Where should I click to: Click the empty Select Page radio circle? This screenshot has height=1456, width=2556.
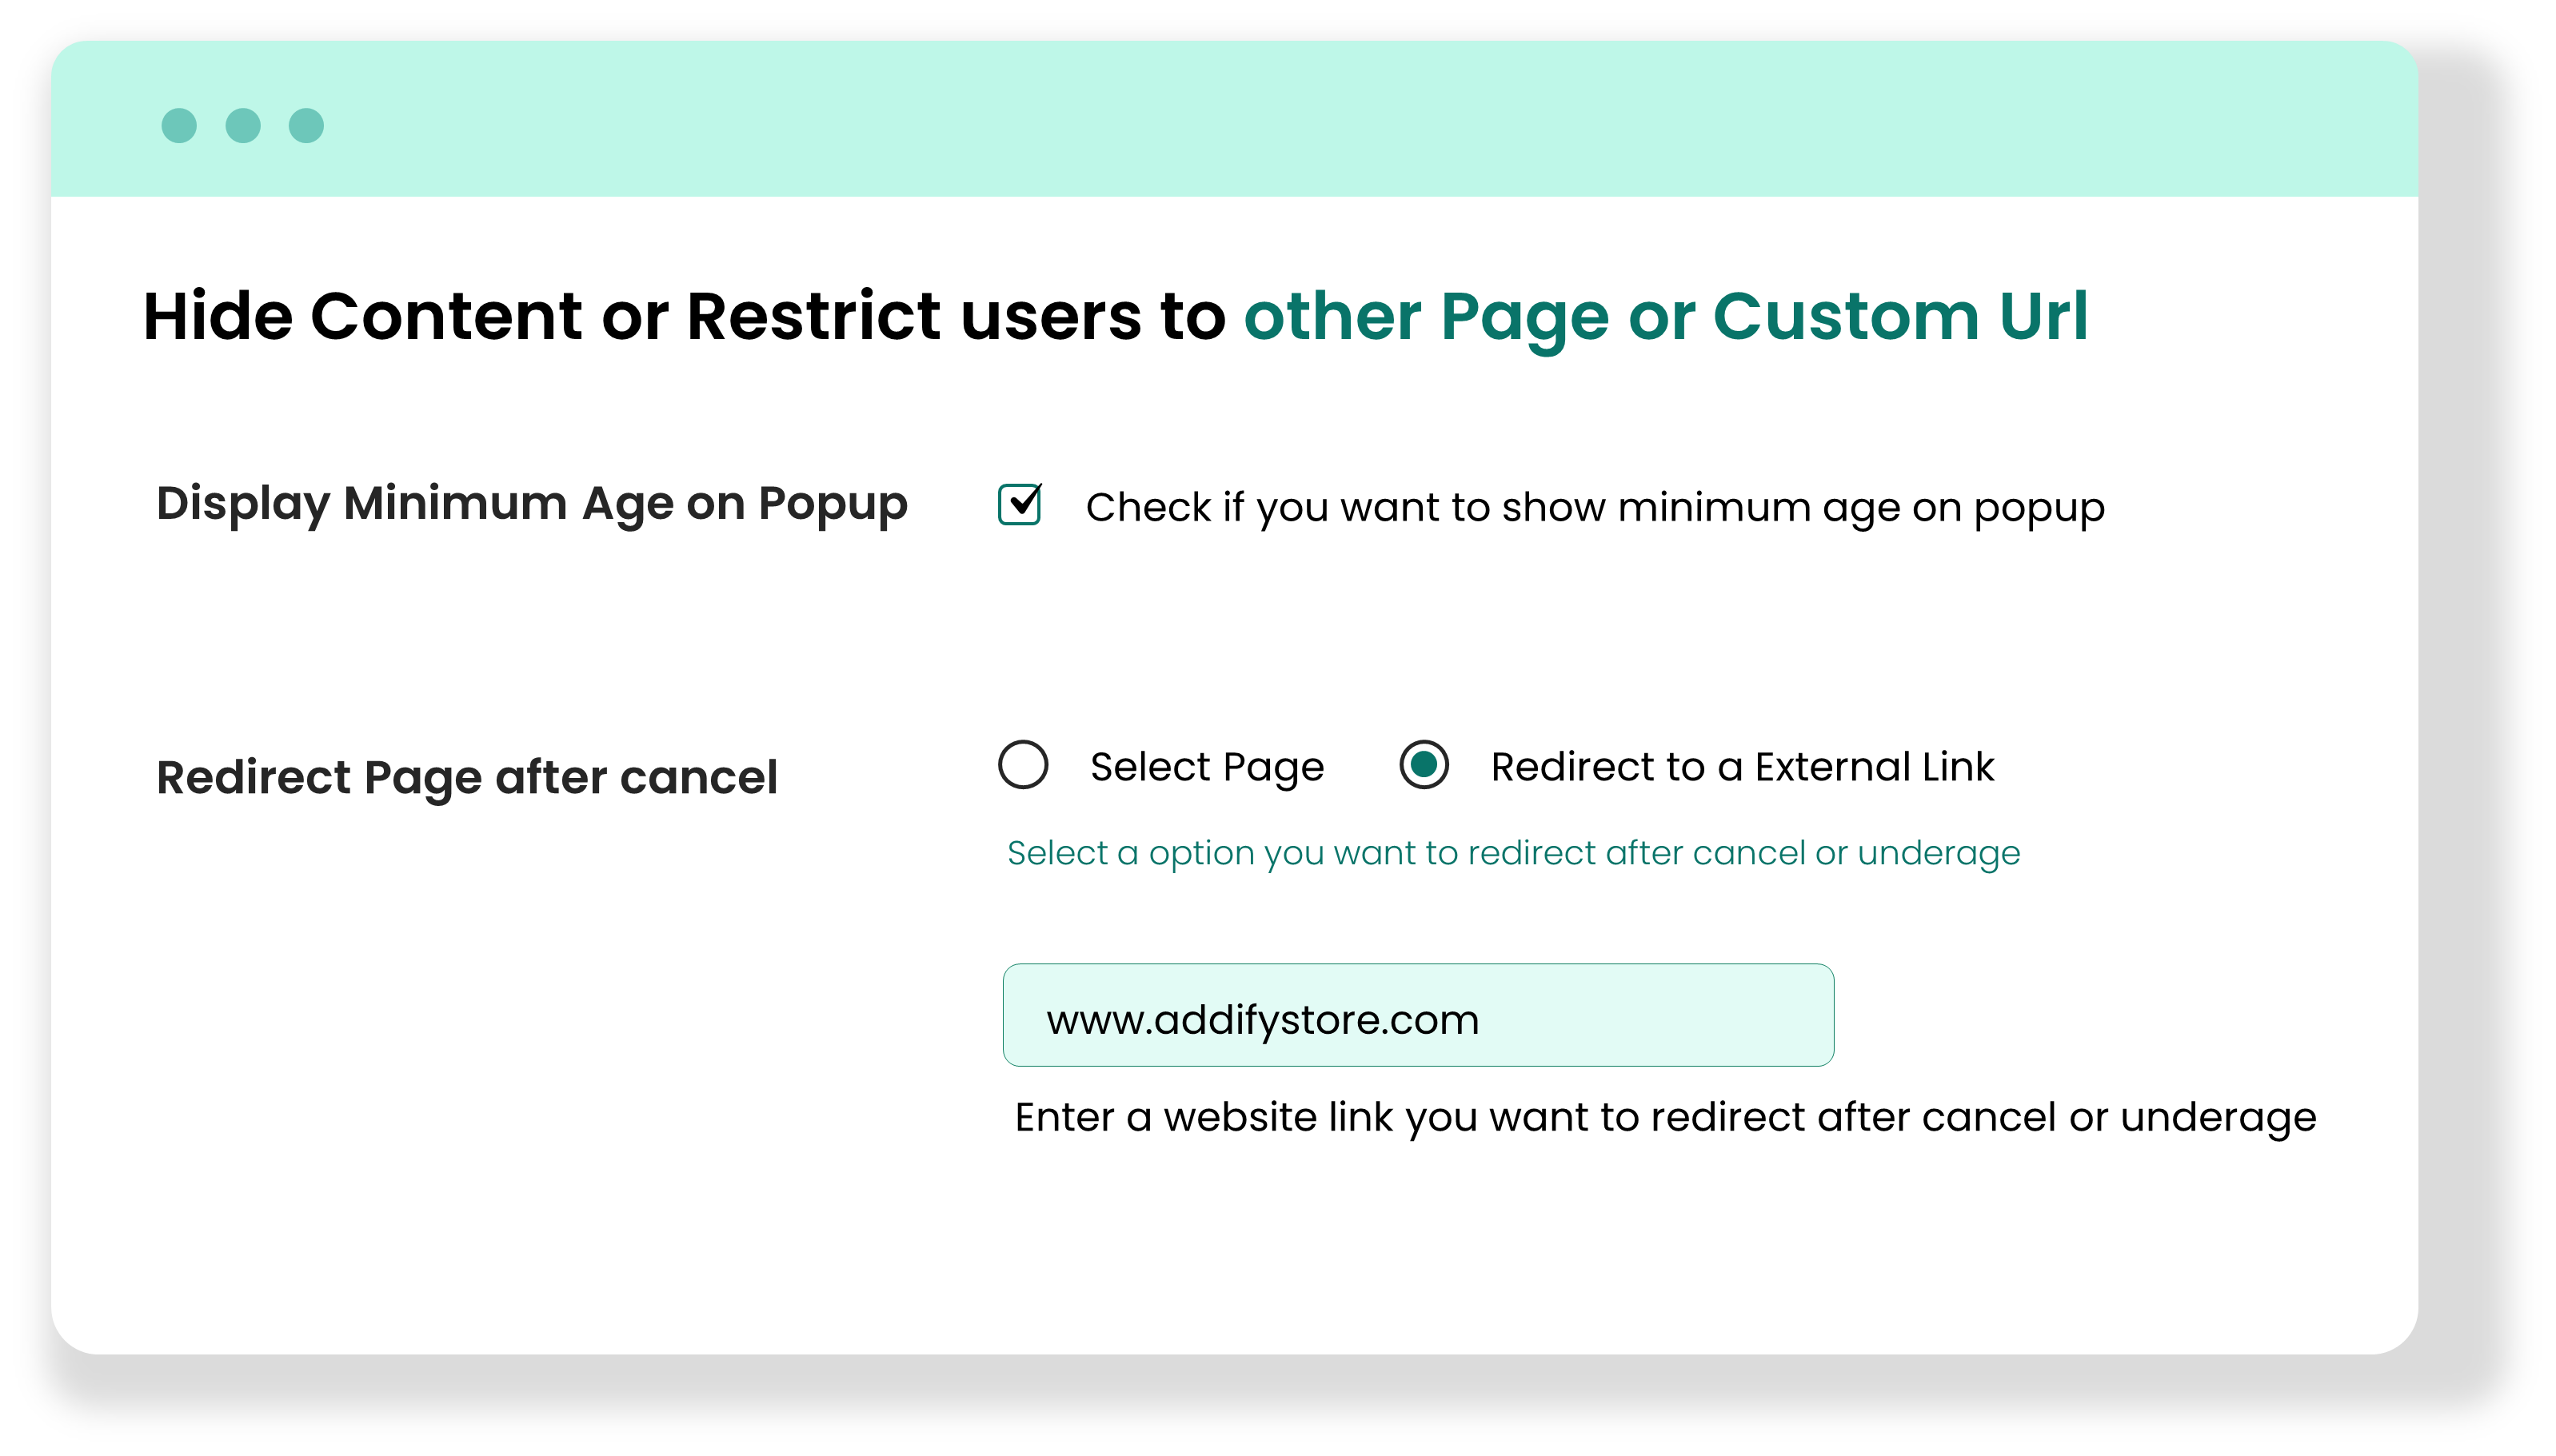(x=1023, y=766)
